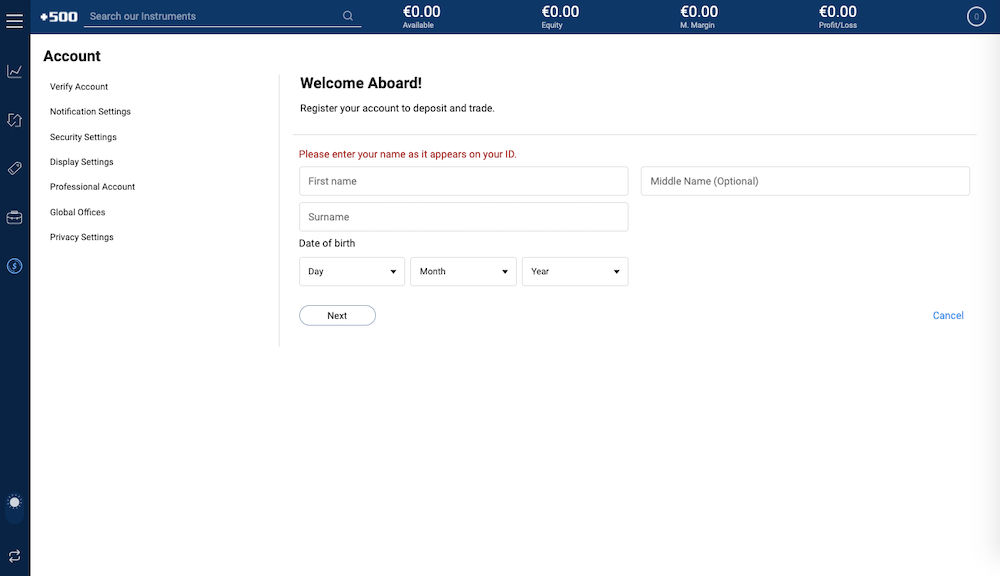The width and height of the screenshot is (1000, 576).
Task: Focus the Middle Name (Optional) field
Action: click(x=805, y=181)
